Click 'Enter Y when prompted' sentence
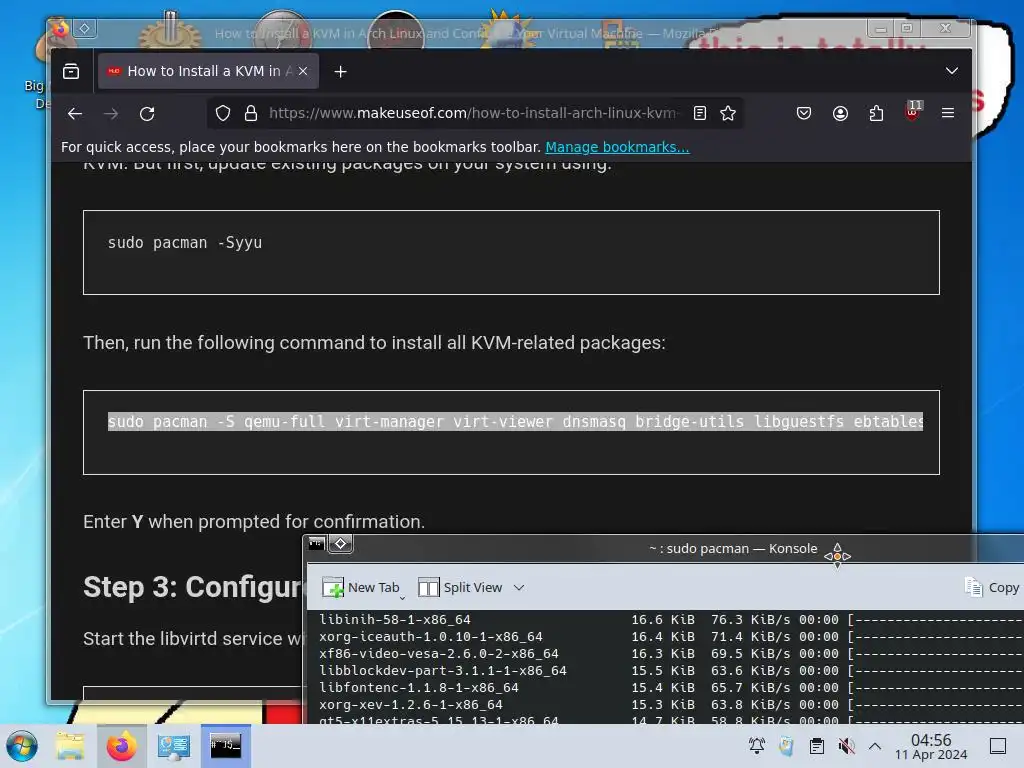Screen dimensions: 1024x768 254,522
